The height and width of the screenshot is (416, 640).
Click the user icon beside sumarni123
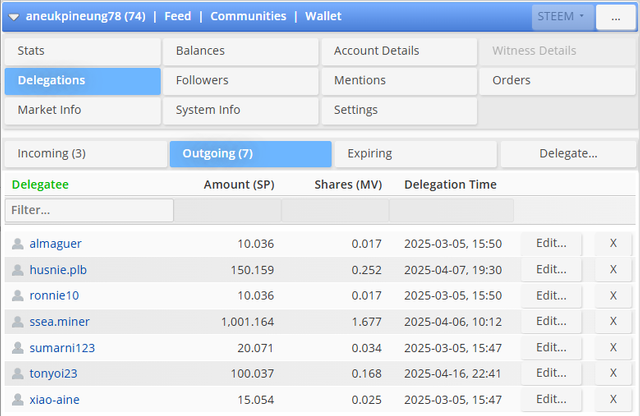17,347
